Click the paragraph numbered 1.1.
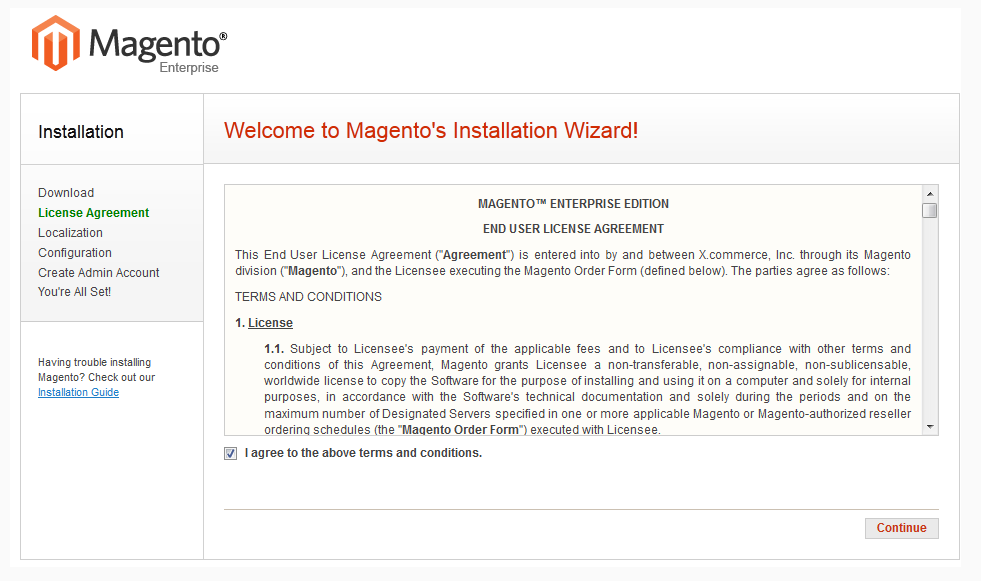The height and width of the screenshot is (581, 981). (587, 389)
